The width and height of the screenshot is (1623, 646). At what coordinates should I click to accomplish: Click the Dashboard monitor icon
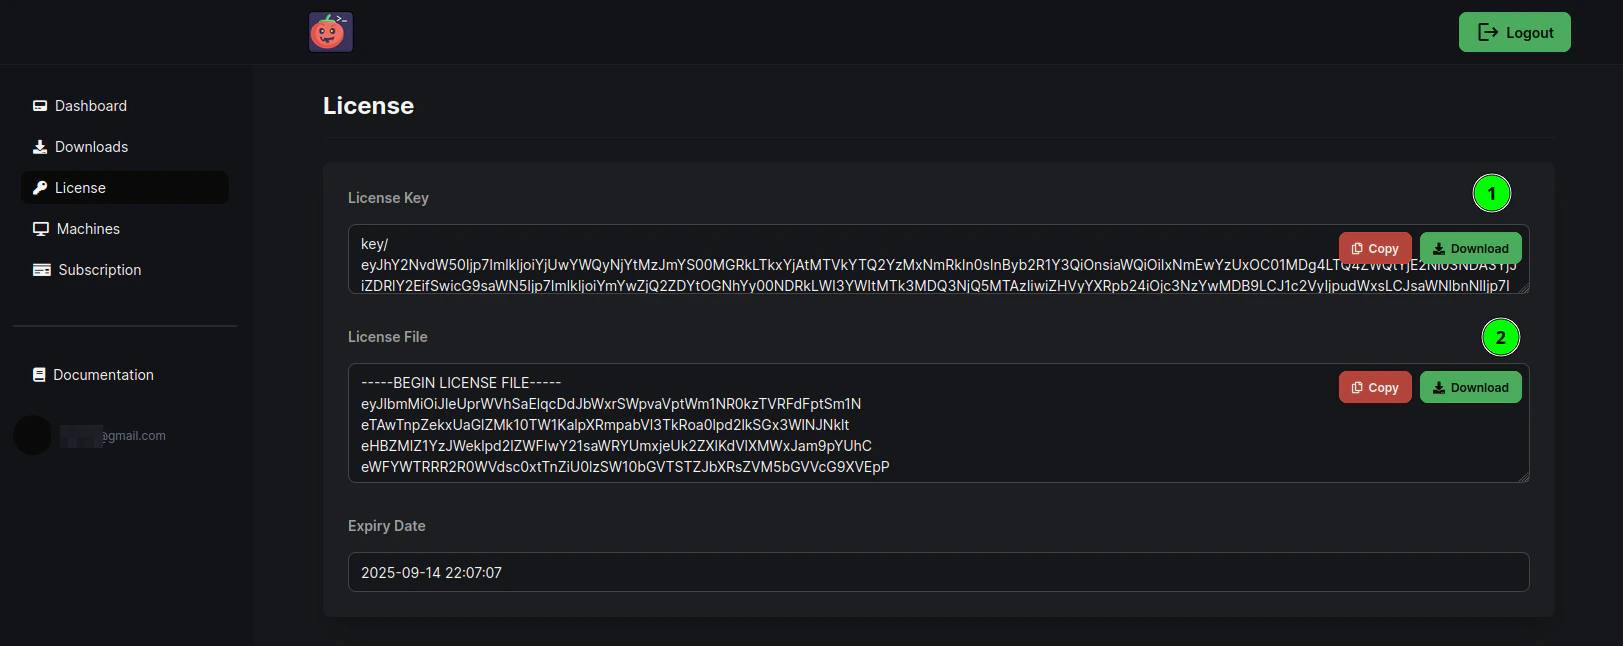point(40,105)
